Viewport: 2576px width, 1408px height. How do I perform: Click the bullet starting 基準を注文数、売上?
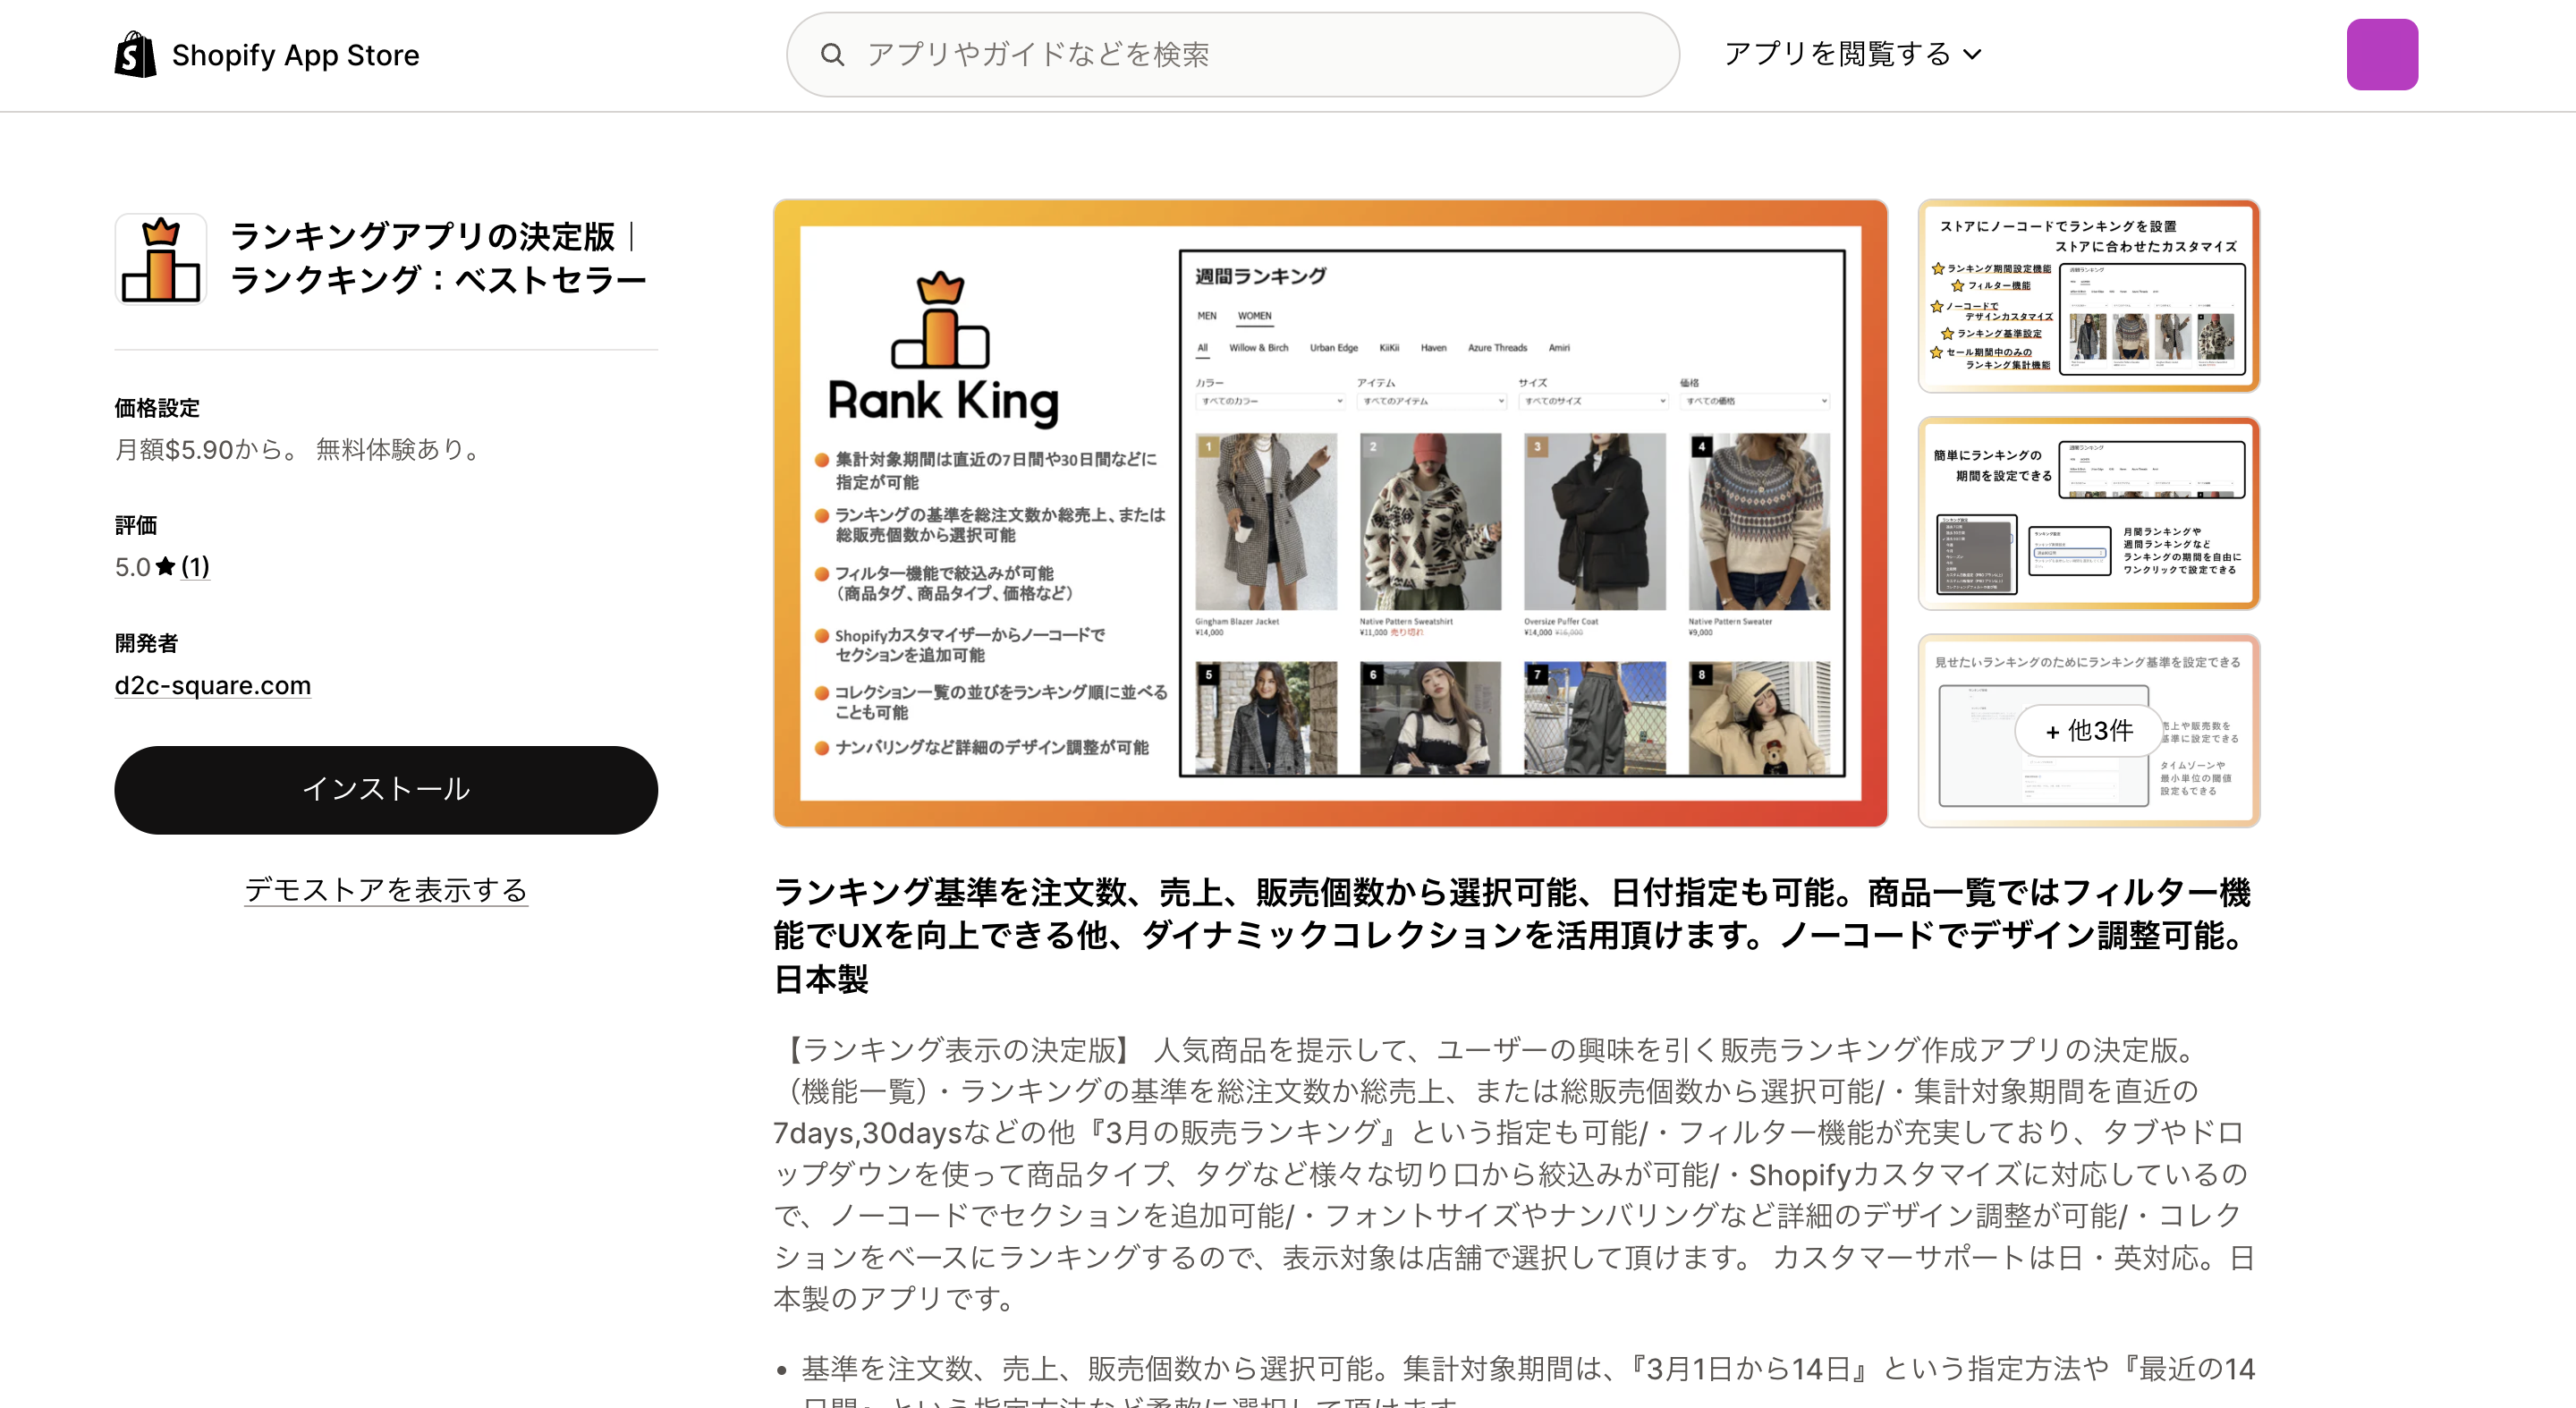point(1528,1380)
